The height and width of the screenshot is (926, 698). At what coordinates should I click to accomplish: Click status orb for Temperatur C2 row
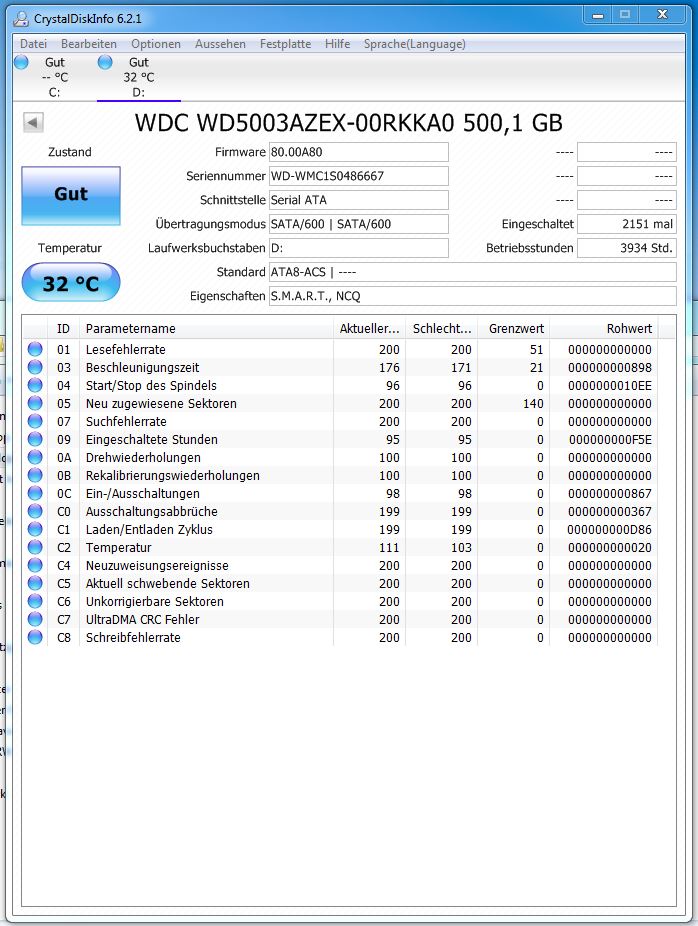point(35,547)
